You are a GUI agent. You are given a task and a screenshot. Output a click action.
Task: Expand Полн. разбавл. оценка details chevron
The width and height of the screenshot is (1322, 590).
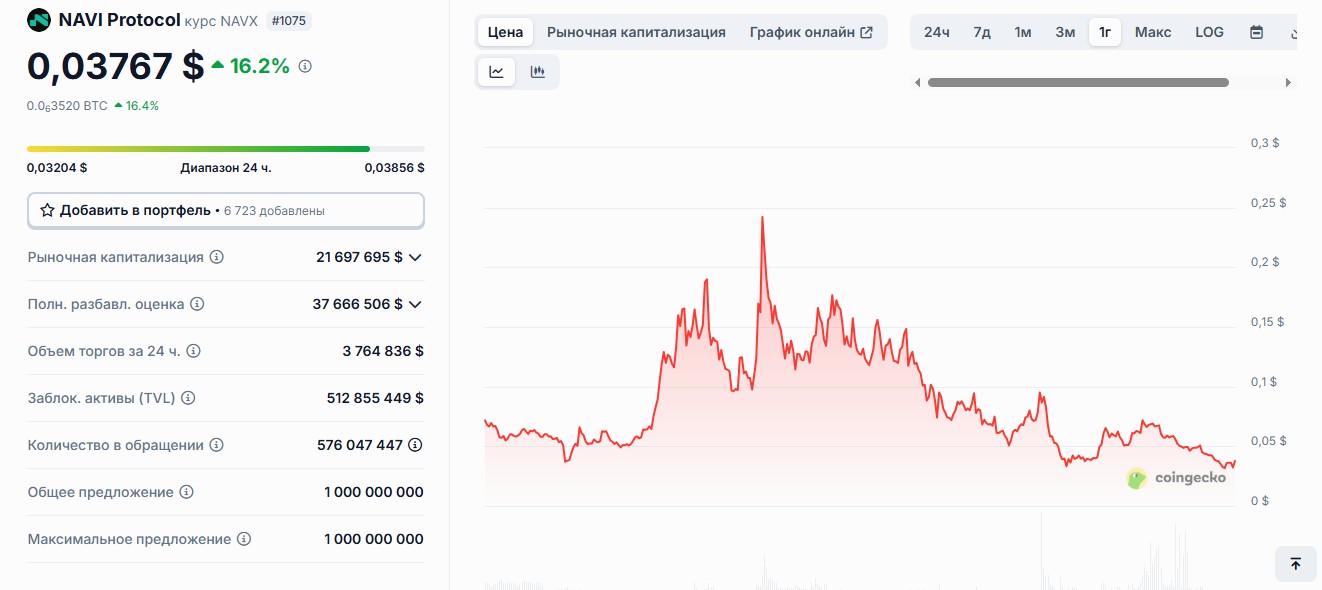click(415, 304)
